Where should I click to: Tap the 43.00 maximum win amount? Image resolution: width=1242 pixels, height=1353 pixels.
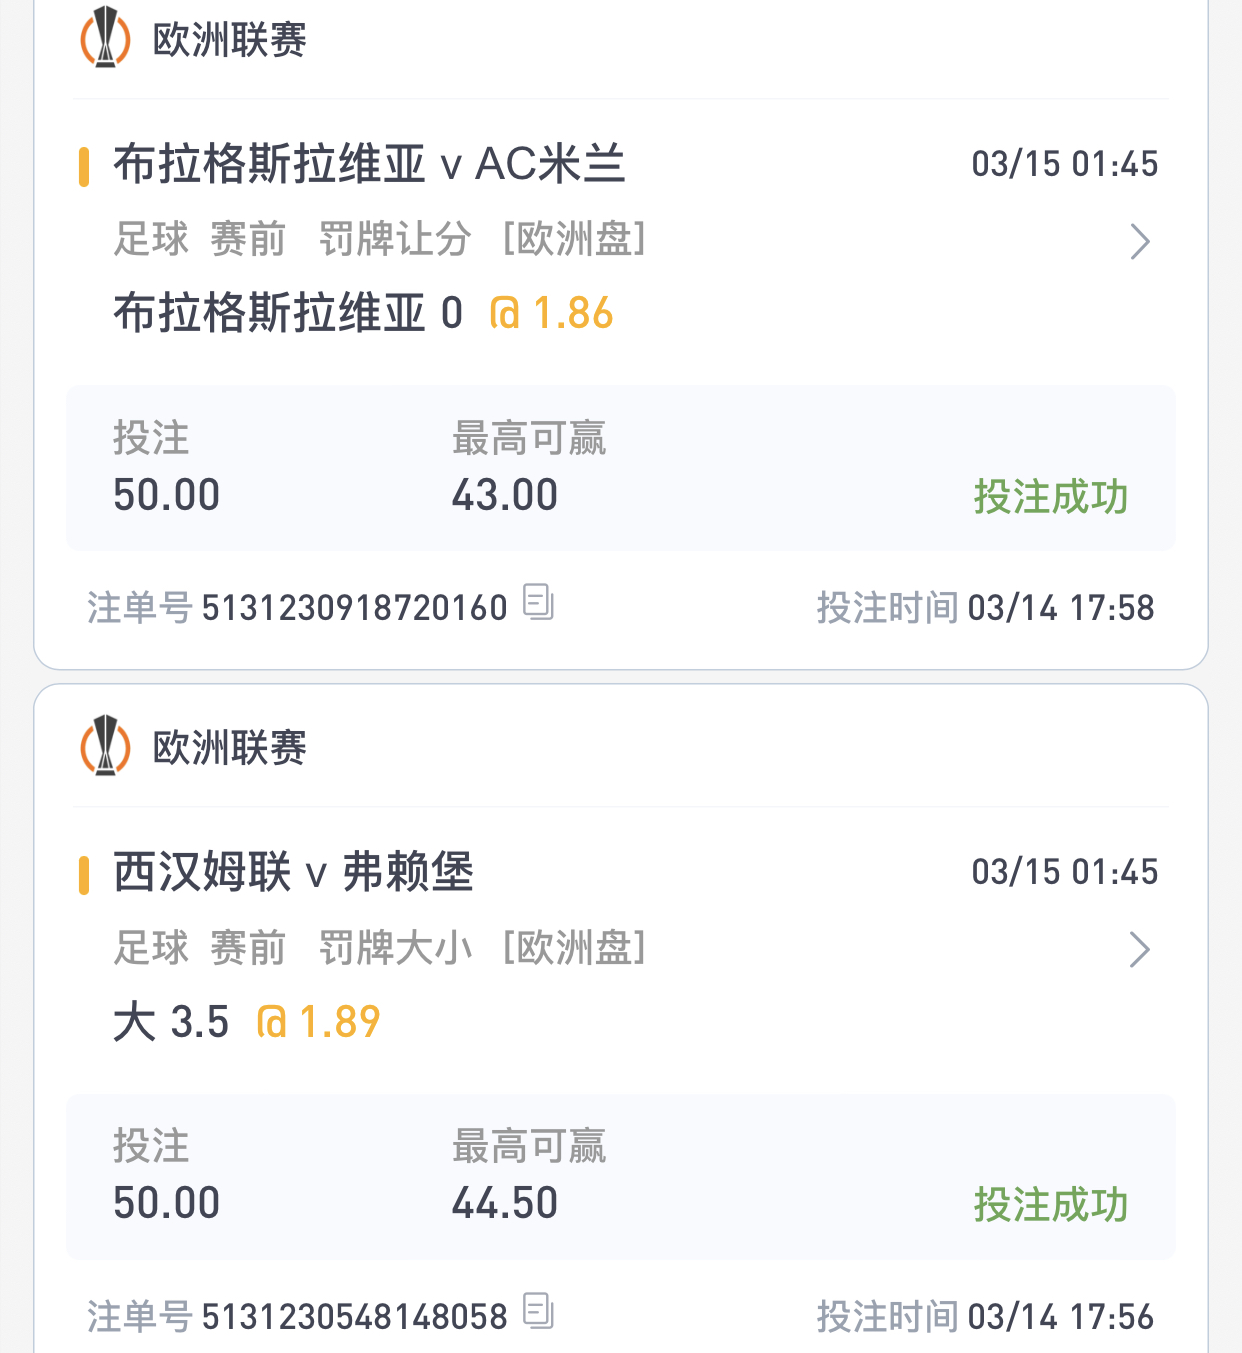(x=504, y=495)
